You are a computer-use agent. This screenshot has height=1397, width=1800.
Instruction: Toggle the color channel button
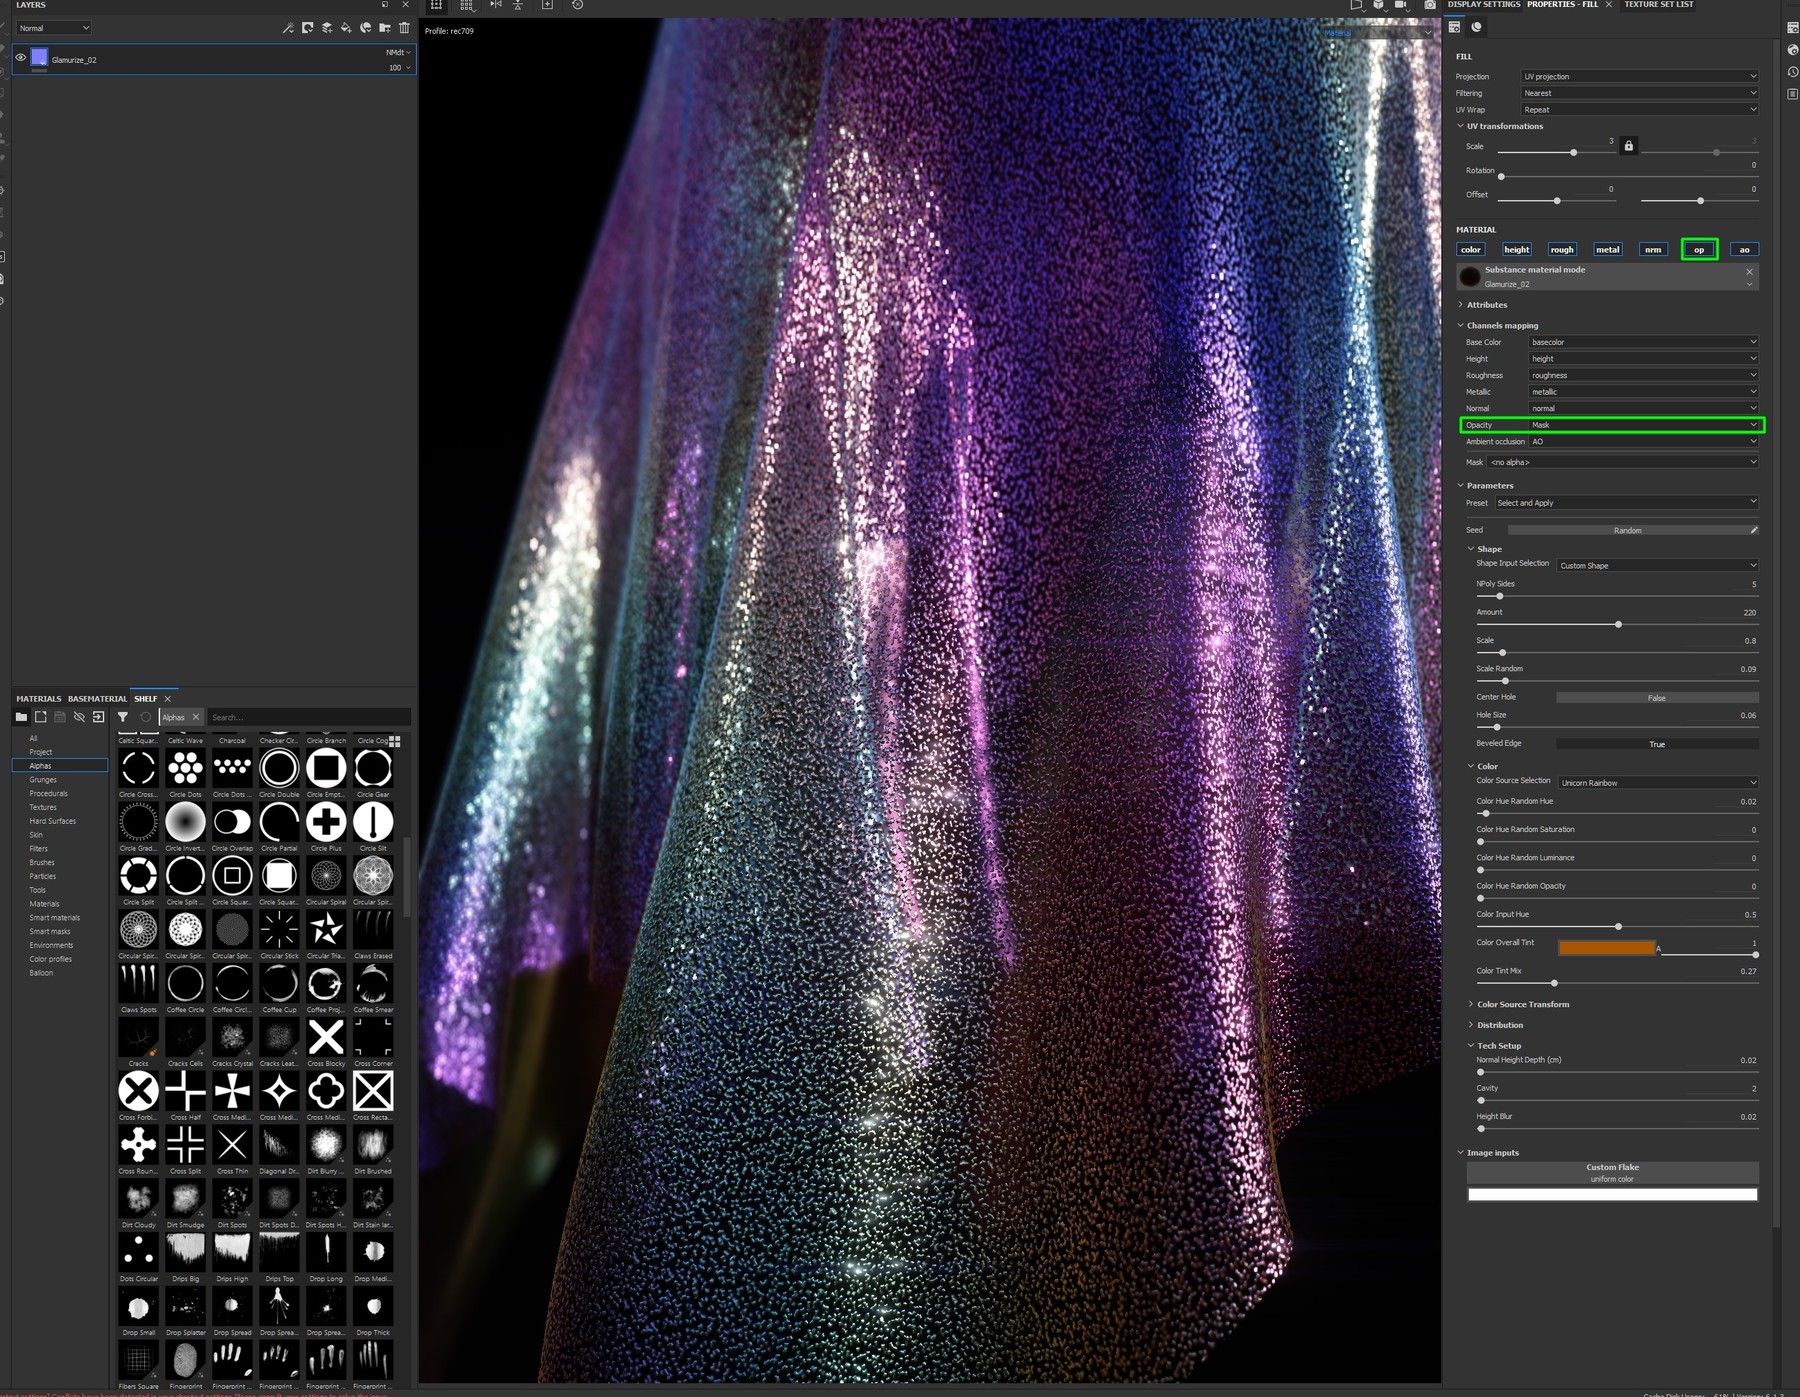click(1470, 249)
